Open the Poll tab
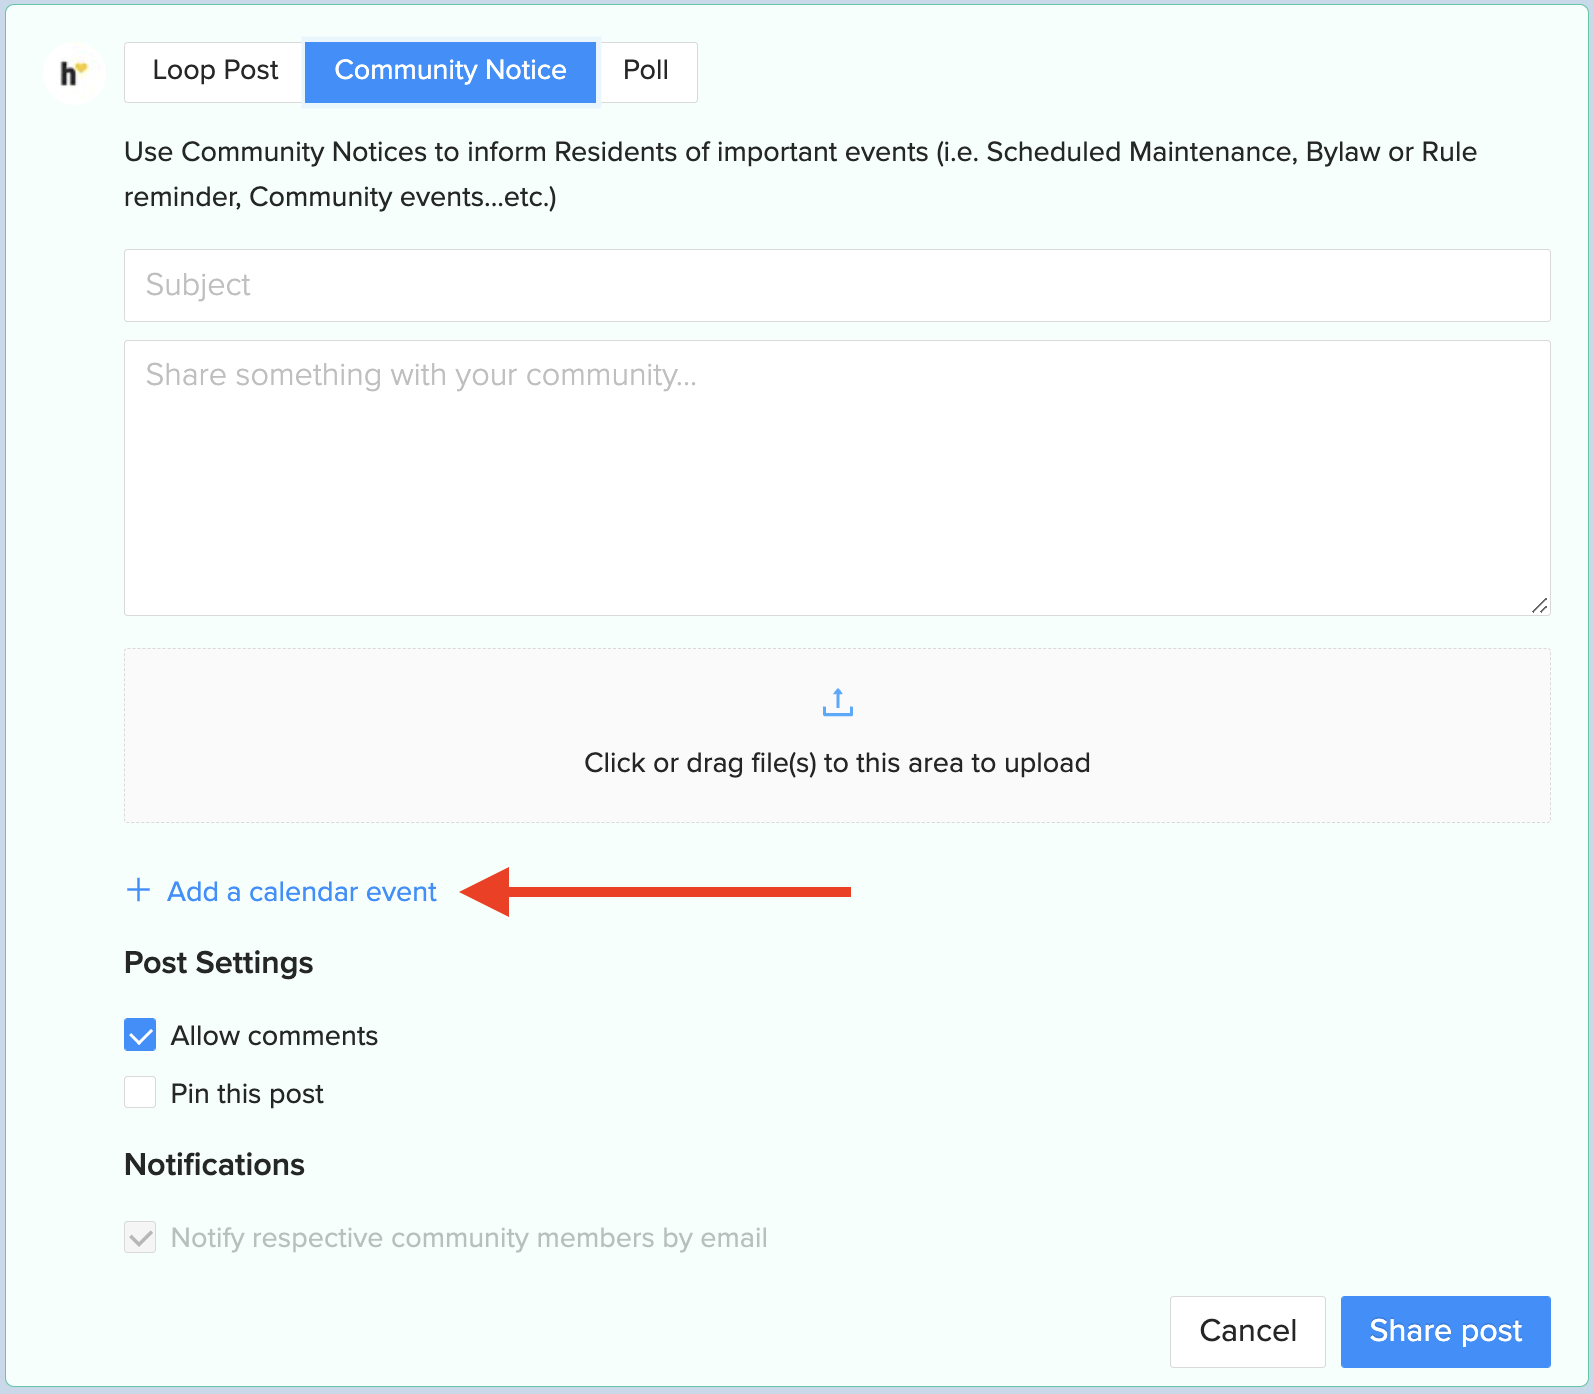 tap(646, 71)
